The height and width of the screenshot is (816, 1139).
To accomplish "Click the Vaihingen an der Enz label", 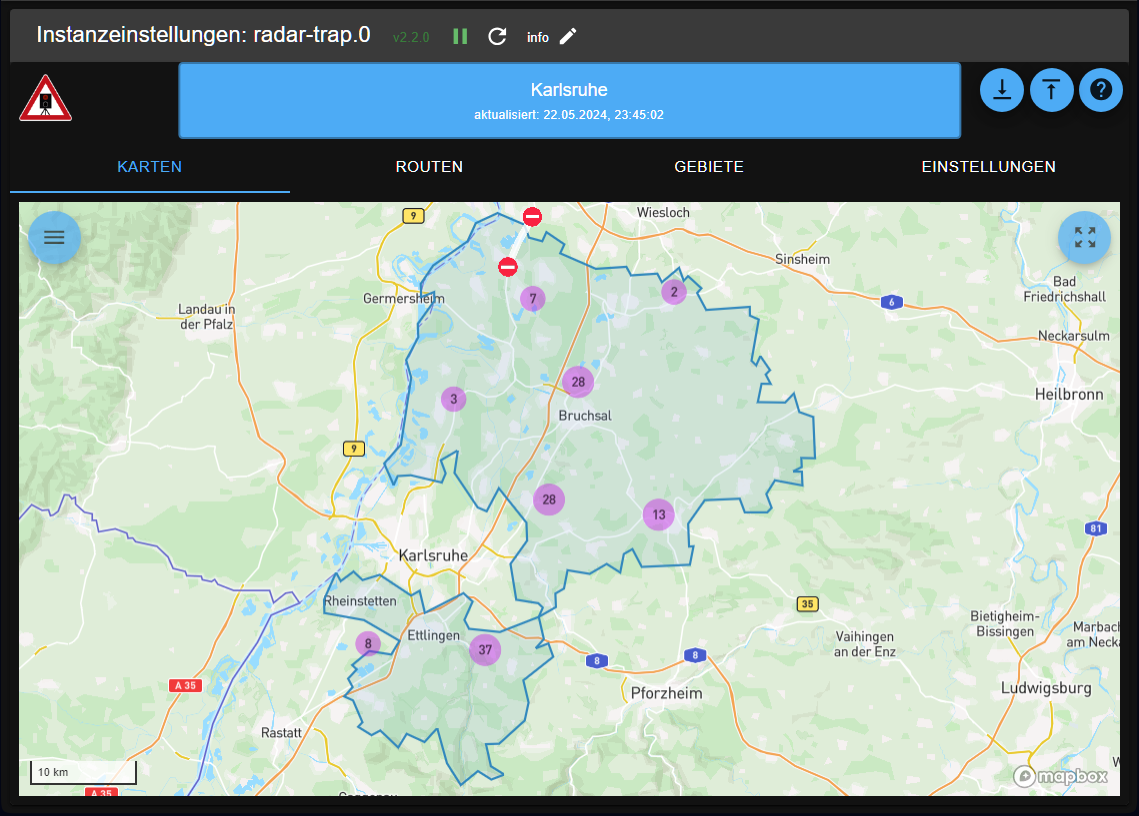I will [x=864, y=644].
